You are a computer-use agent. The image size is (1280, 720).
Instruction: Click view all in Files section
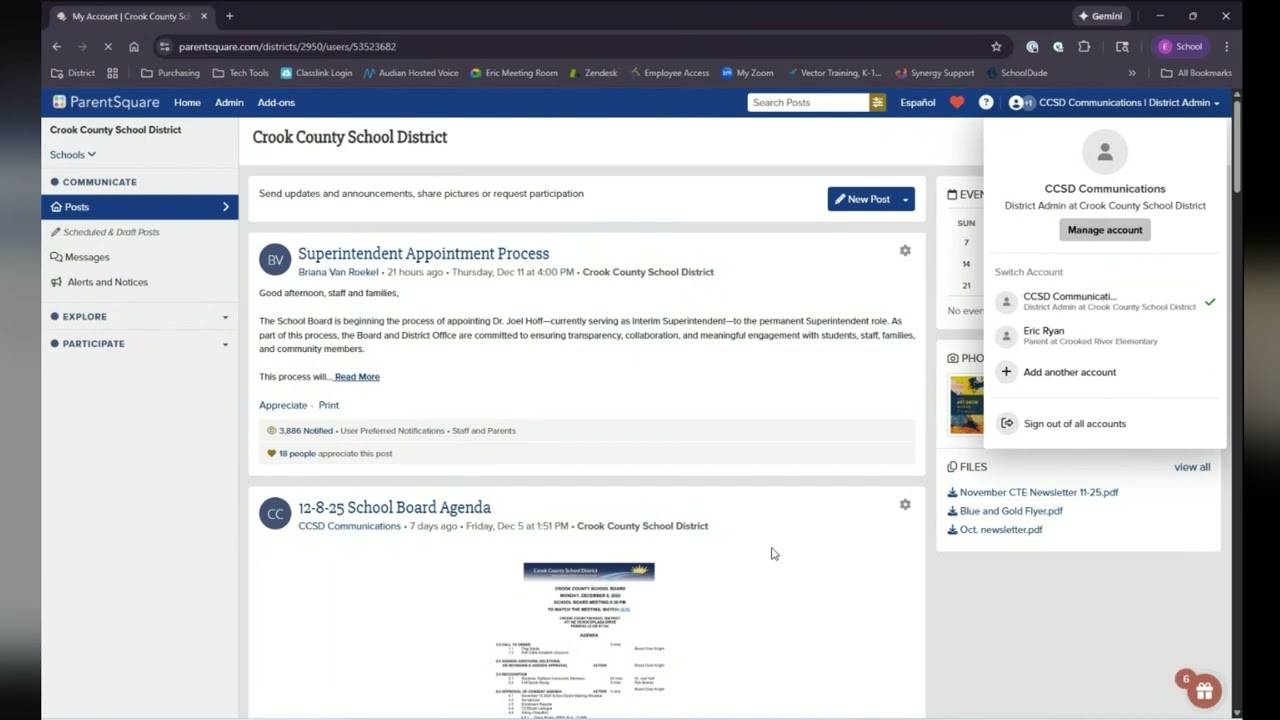(x=1192, y=467)
